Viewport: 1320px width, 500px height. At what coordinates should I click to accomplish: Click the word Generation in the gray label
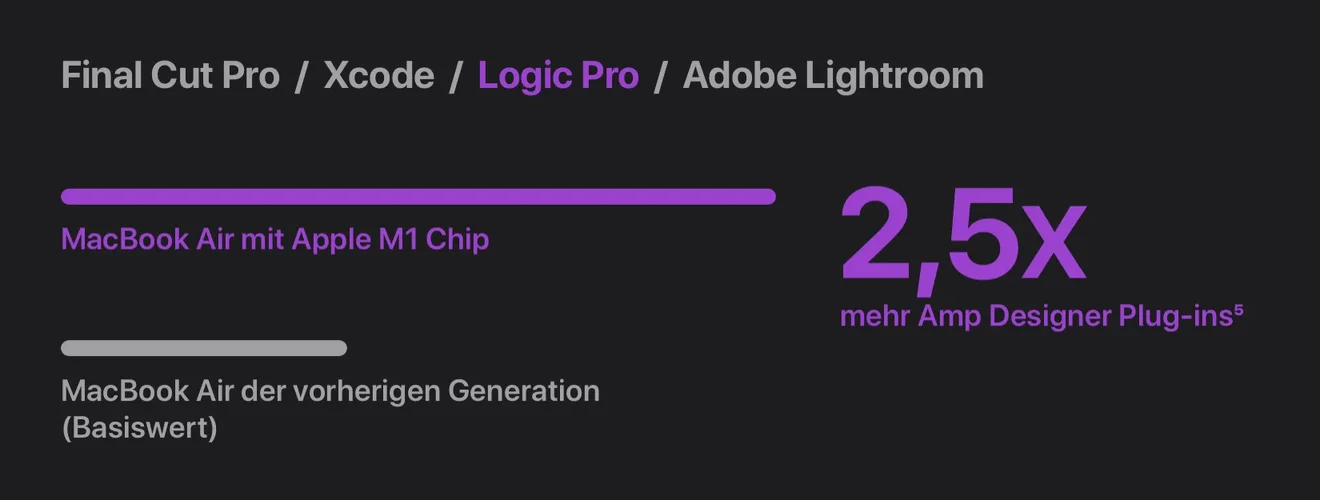click(x=523, y=390)
